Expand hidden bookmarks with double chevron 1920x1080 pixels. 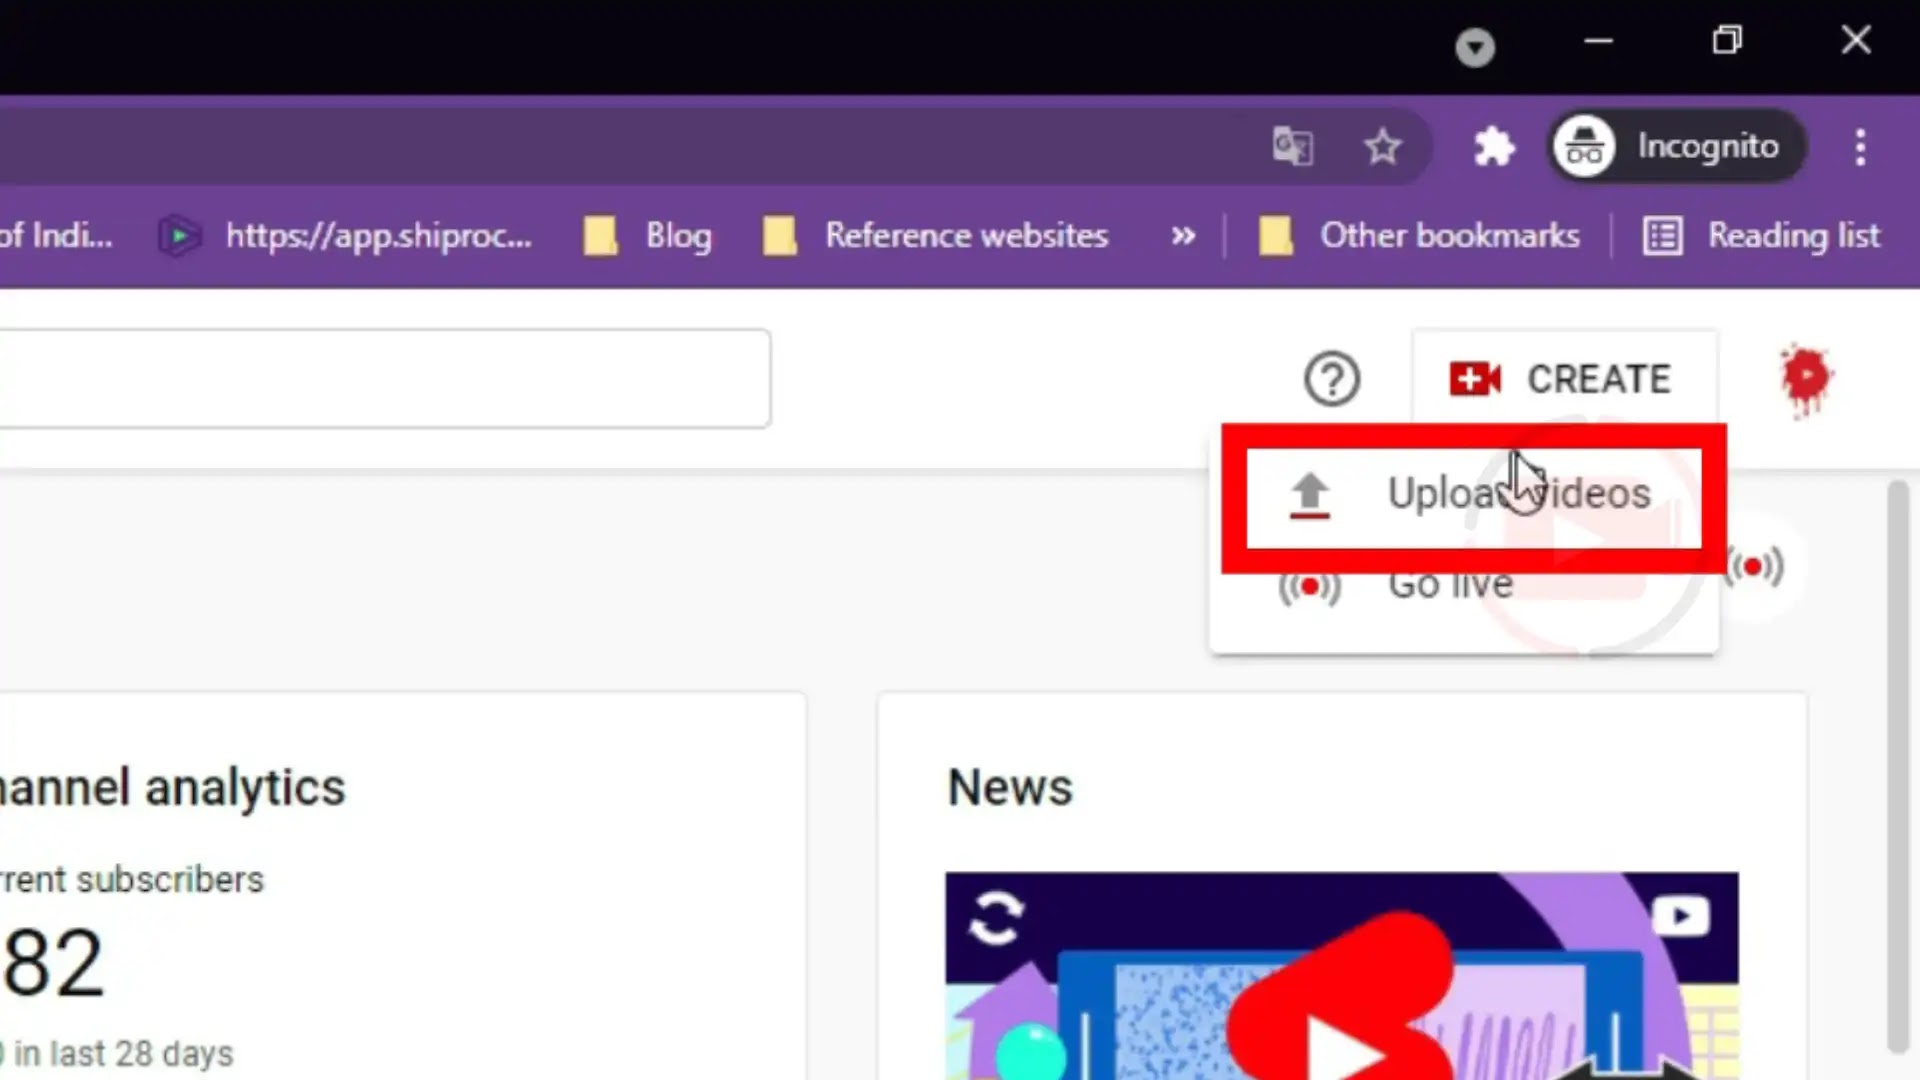tap(1183, 237)
